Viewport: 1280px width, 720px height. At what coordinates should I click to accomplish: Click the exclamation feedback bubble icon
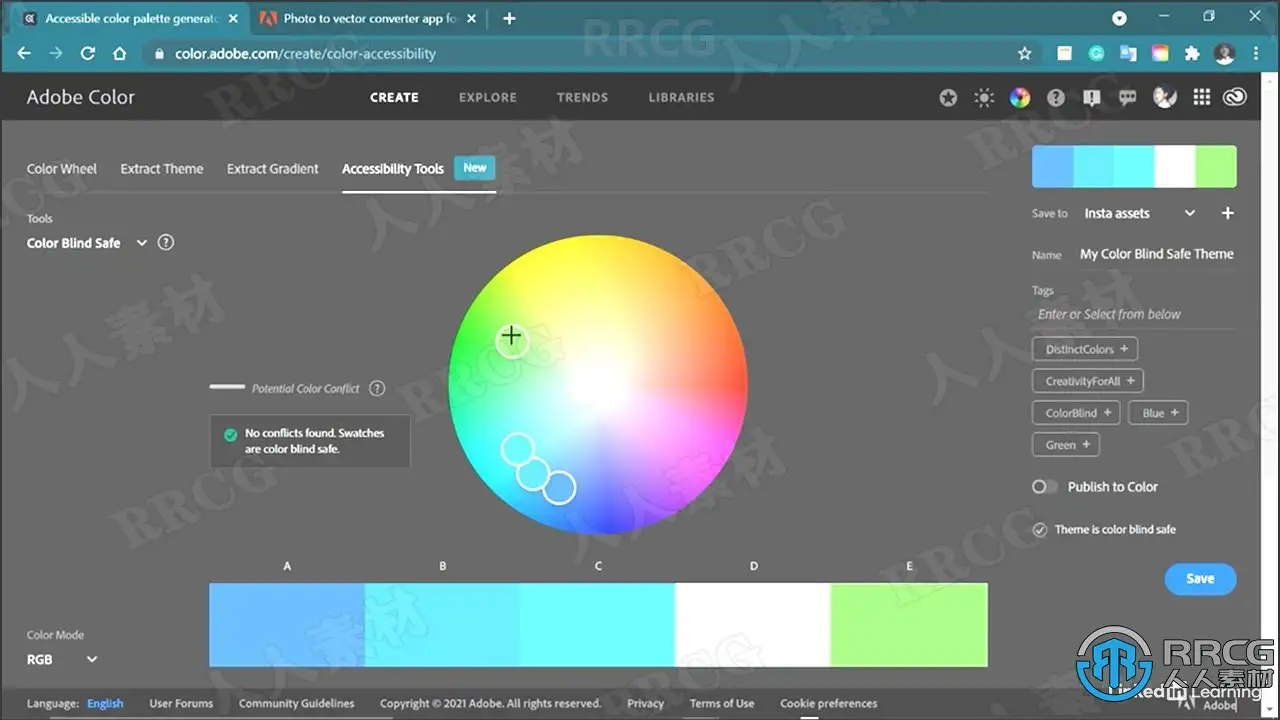(1092, 97)
